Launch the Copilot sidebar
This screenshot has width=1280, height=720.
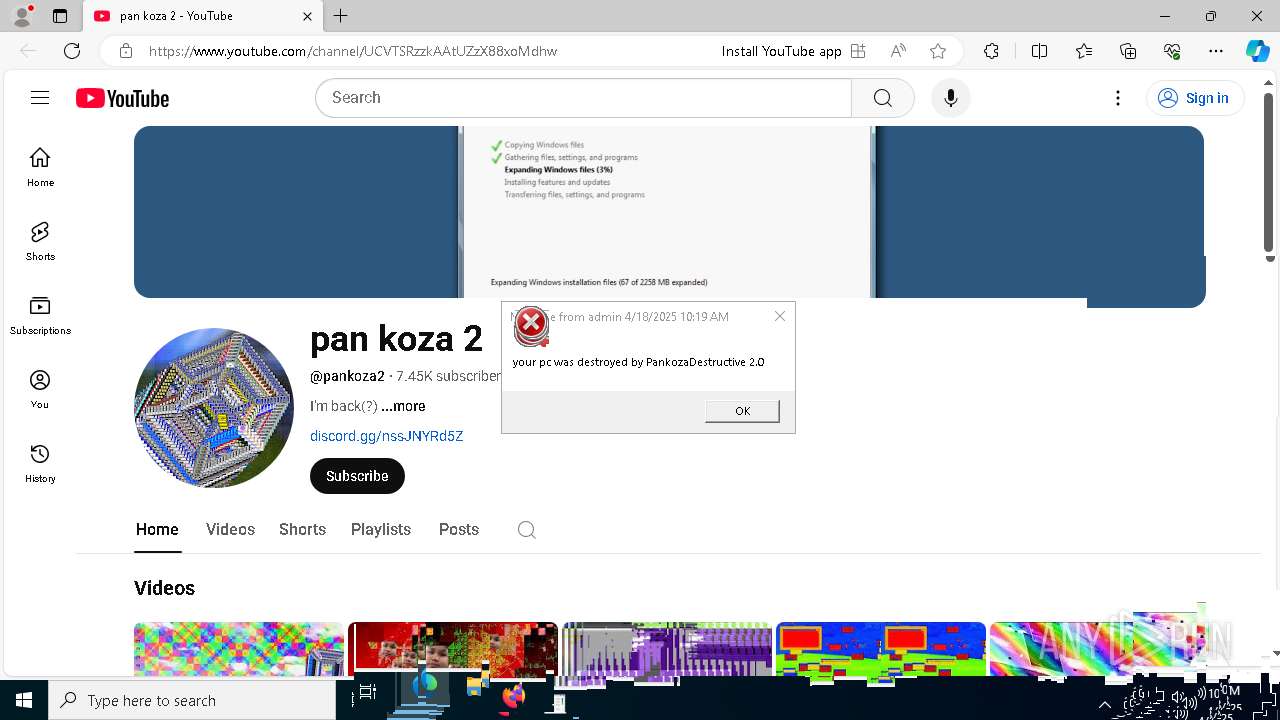tap(1258, 51)
